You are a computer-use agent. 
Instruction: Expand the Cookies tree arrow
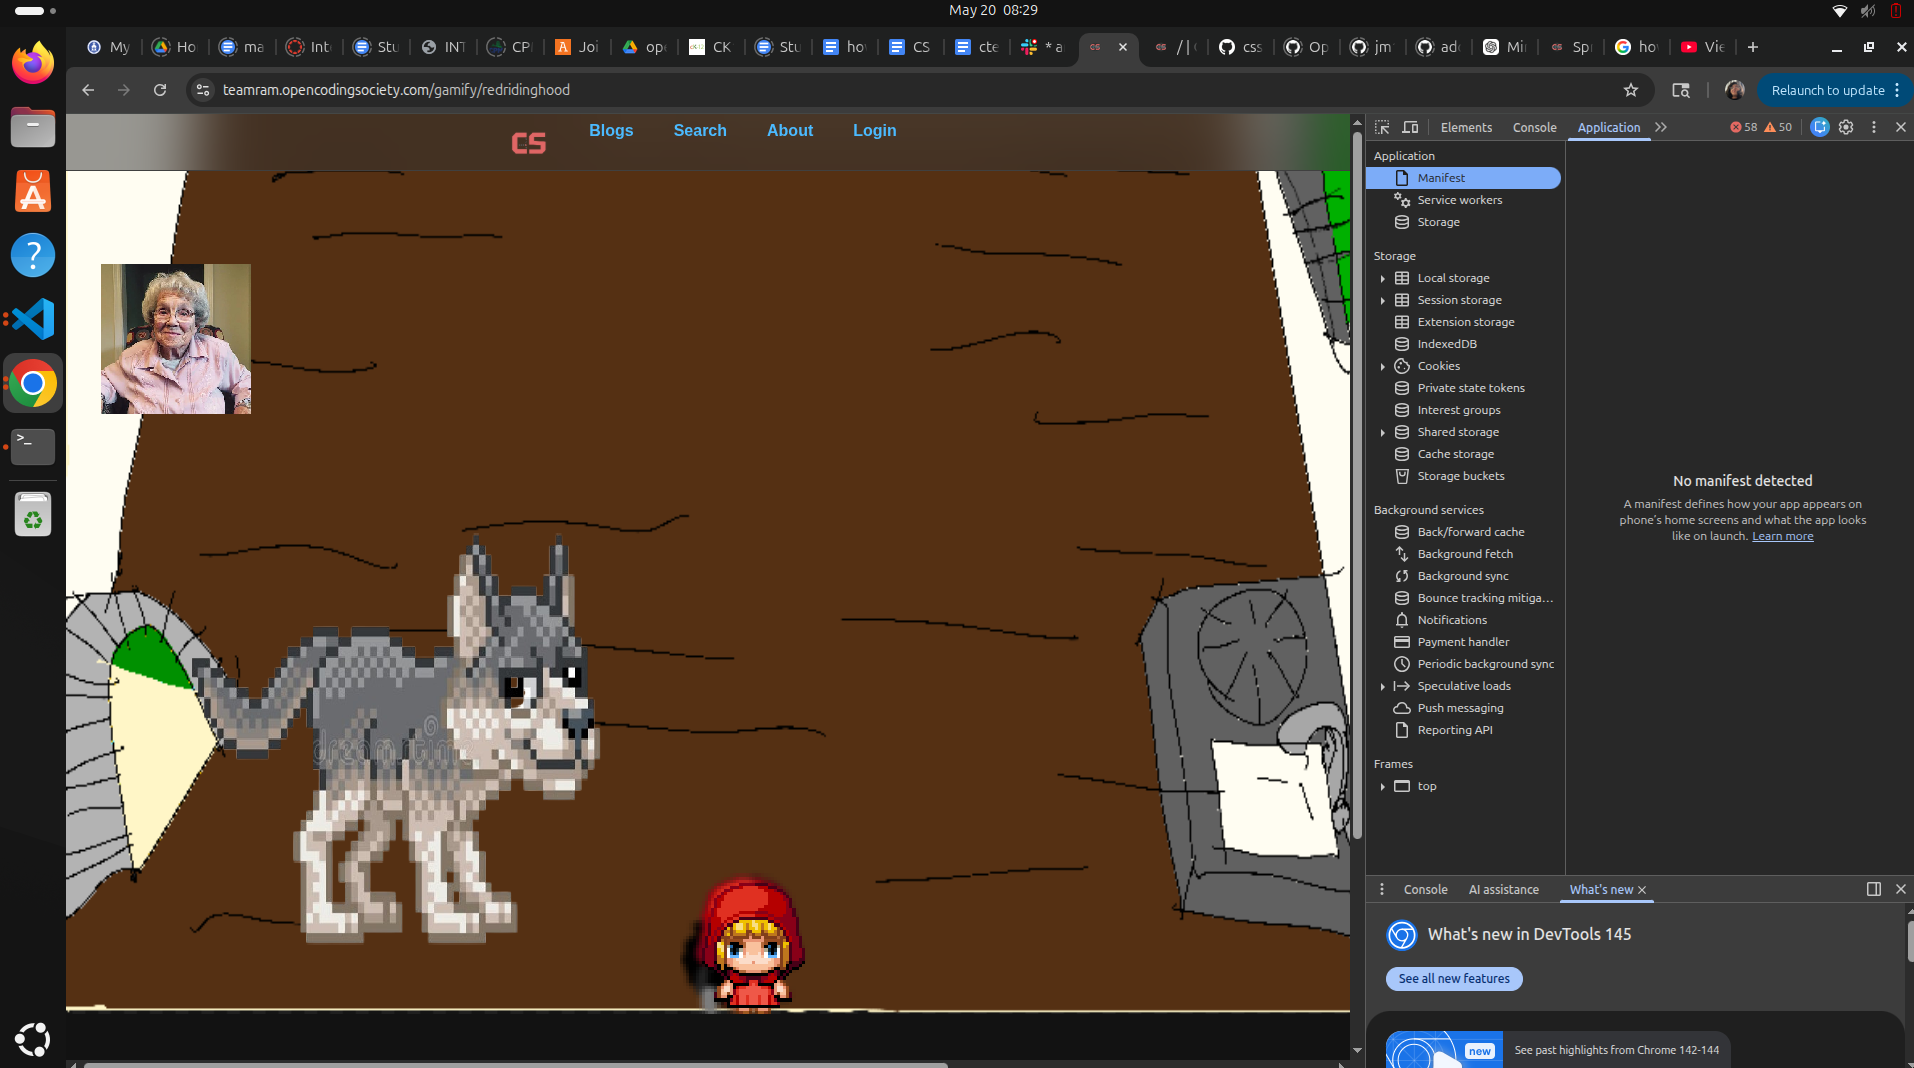pos(1383,366)
